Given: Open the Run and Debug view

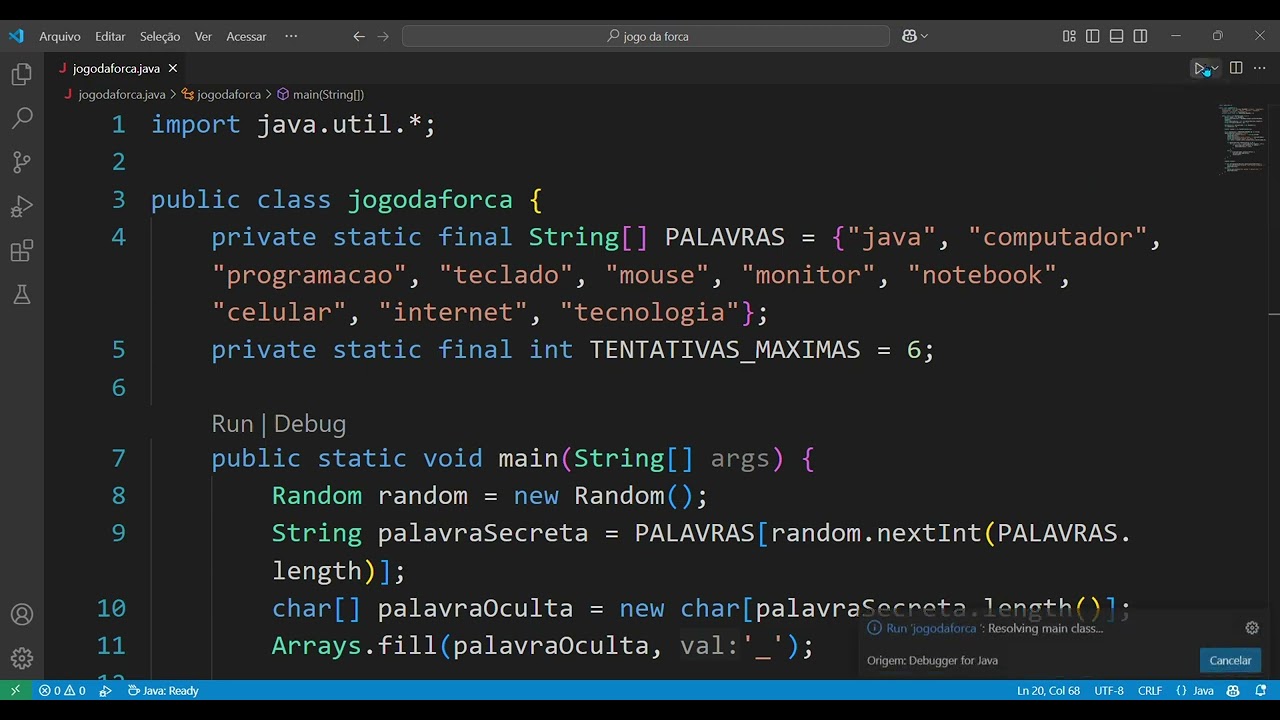Looking at the screenshot, I should coord(22,206).
